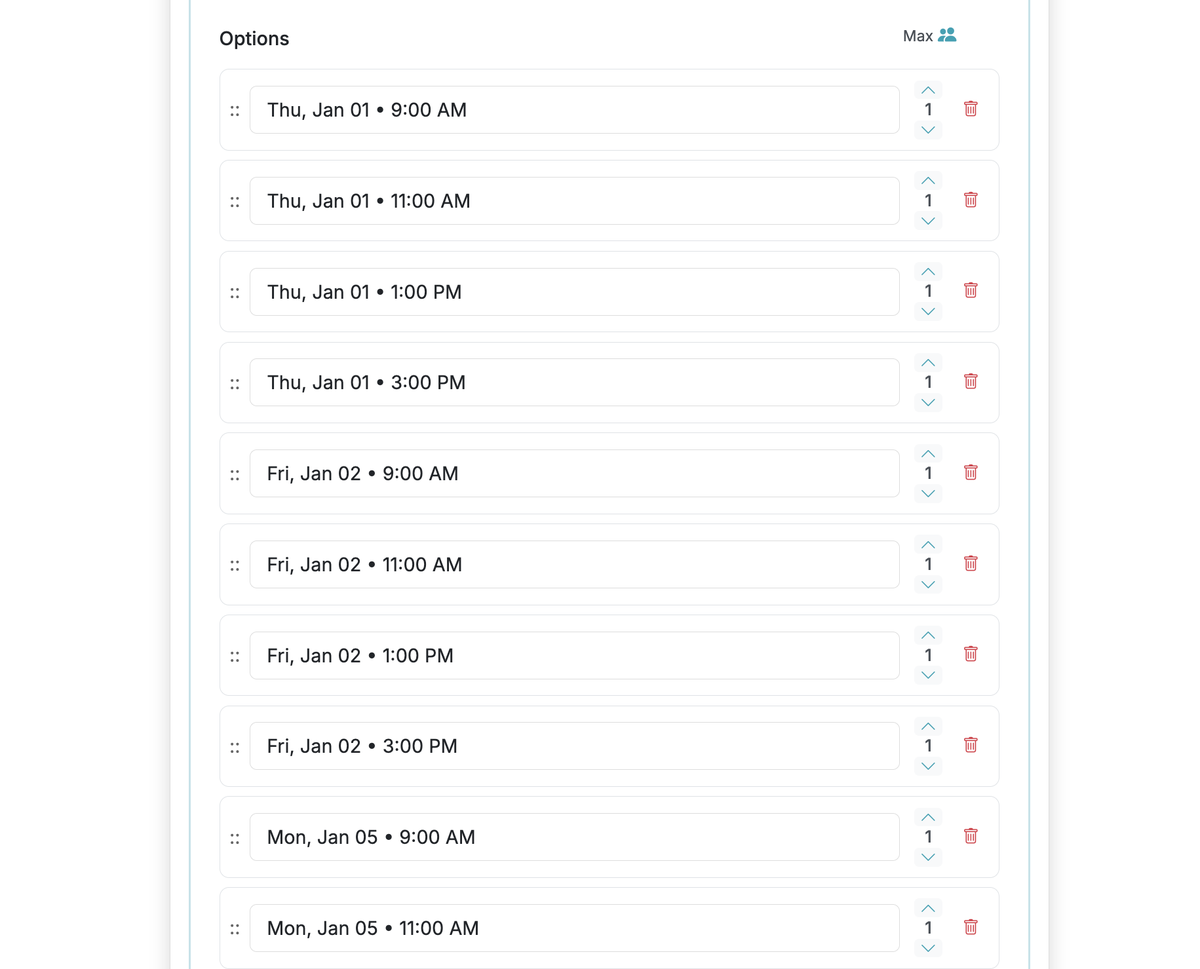Viewport: 1200px width, 969px height.
Task: Delete the Thu, Jan 01 3:00 PM option
Action: (970, 381)
